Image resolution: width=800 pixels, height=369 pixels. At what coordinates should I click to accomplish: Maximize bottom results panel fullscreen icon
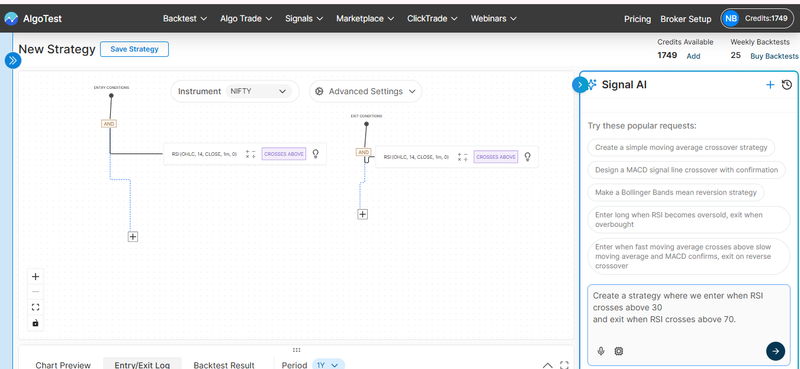(564, 365)
